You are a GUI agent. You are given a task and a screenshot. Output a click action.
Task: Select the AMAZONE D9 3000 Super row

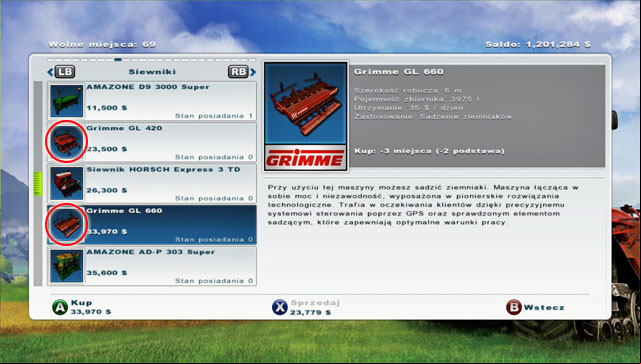pos(152,101)
